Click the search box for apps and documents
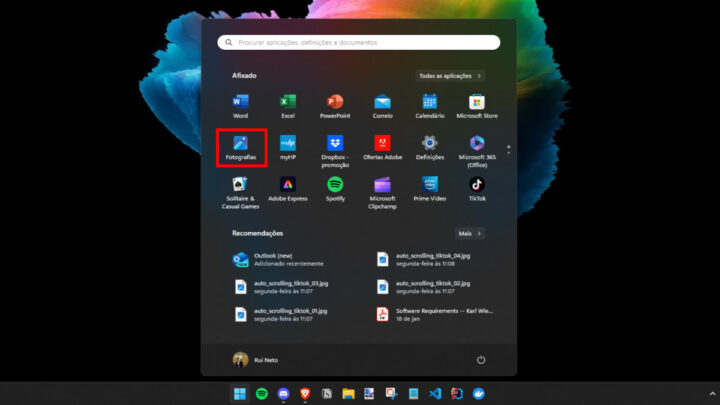 tap(359, 42)
